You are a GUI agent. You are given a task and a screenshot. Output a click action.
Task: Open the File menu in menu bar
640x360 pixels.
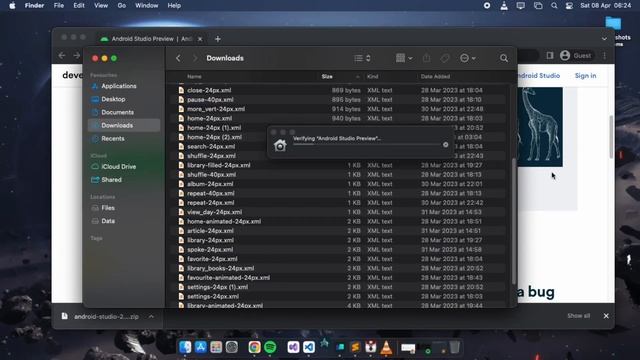tap(59, 6)
